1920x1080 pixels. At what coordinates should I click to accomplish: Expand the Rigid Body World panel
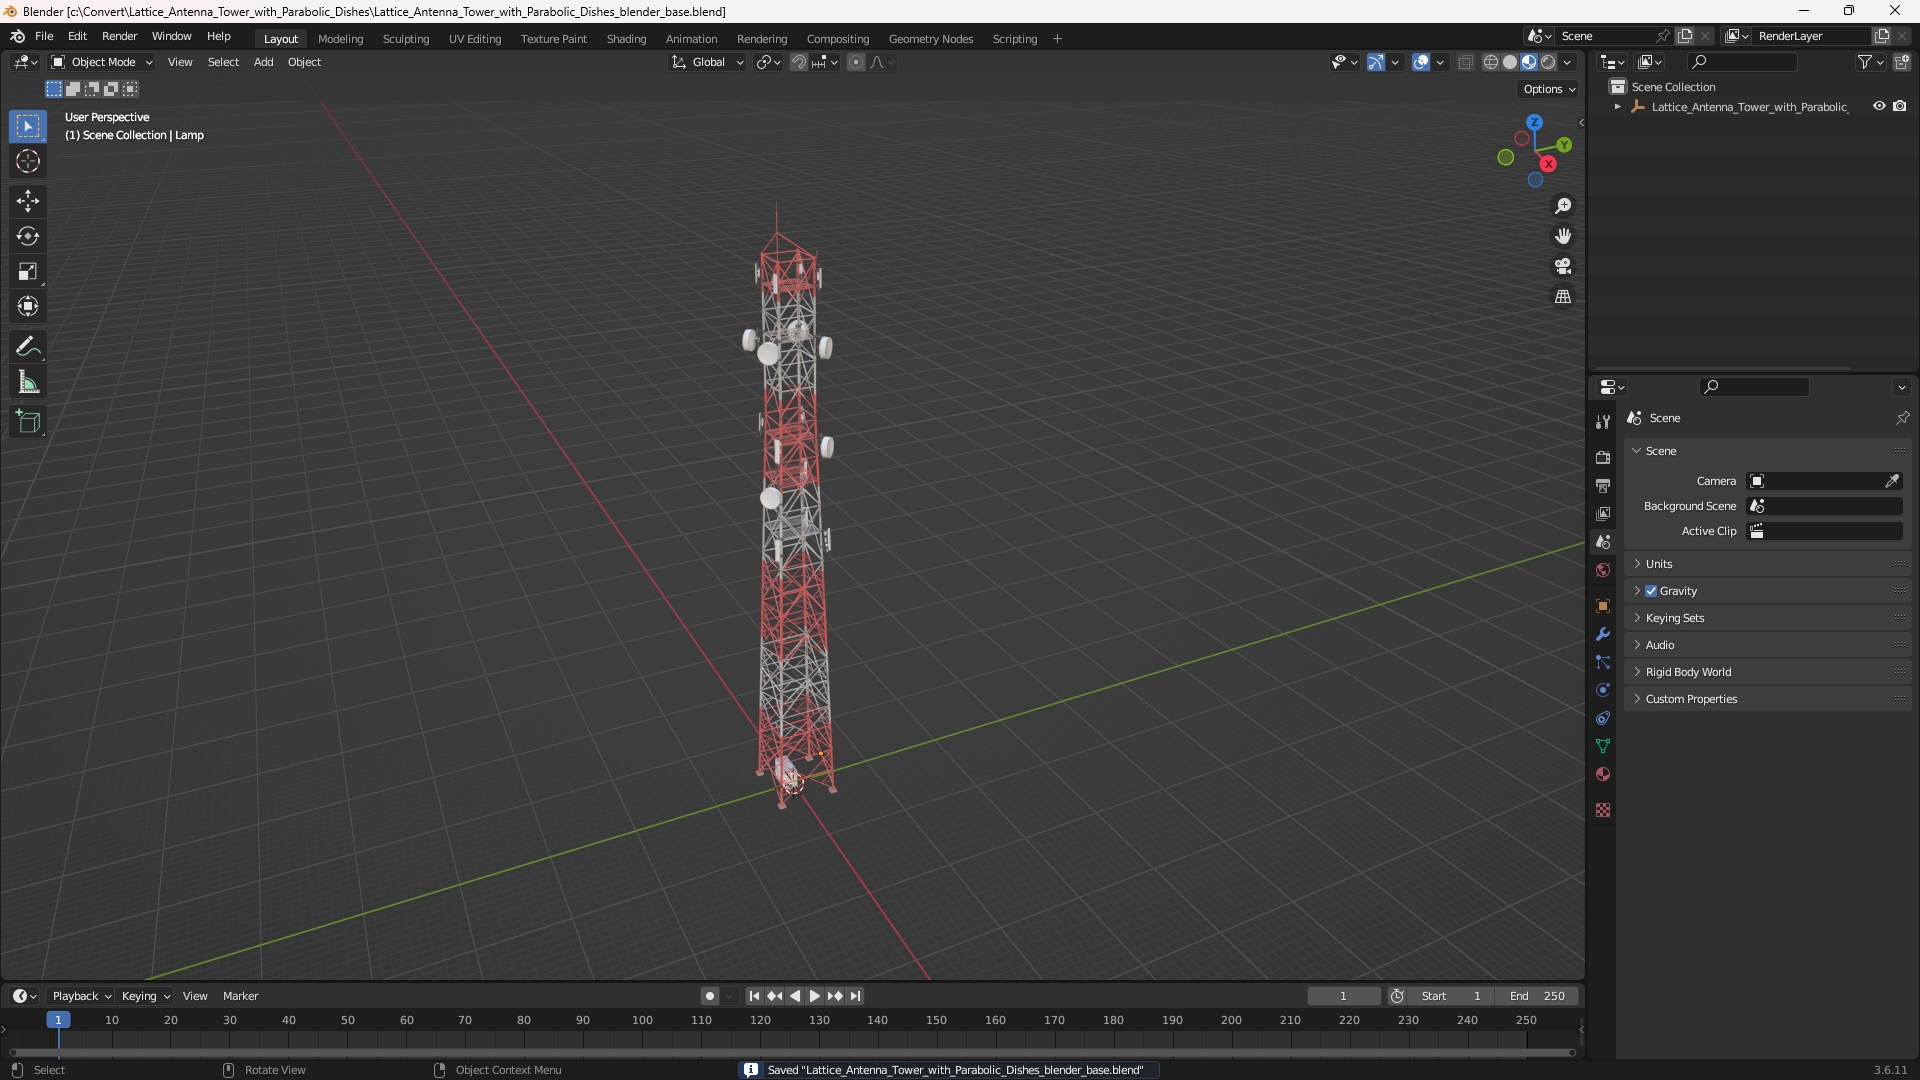click(x=1767, y=672)
